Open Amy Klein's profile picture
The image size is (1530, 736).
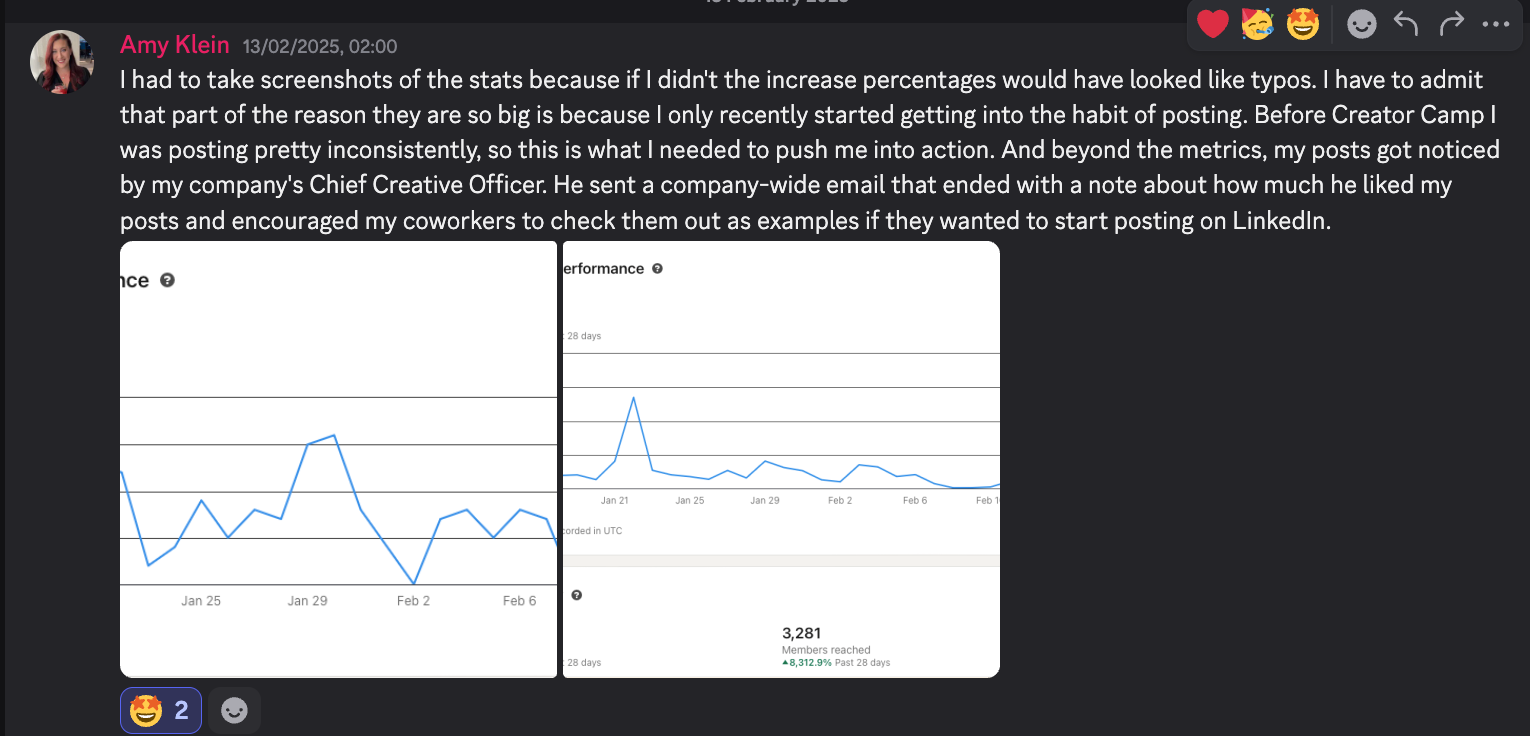point(62,62)
